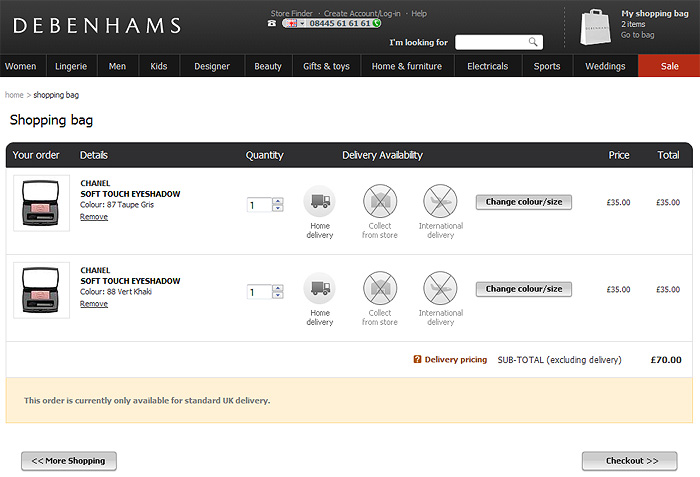Decrease quantity for 88 Vert Khaki eyeshadow

tap(278, 295)
